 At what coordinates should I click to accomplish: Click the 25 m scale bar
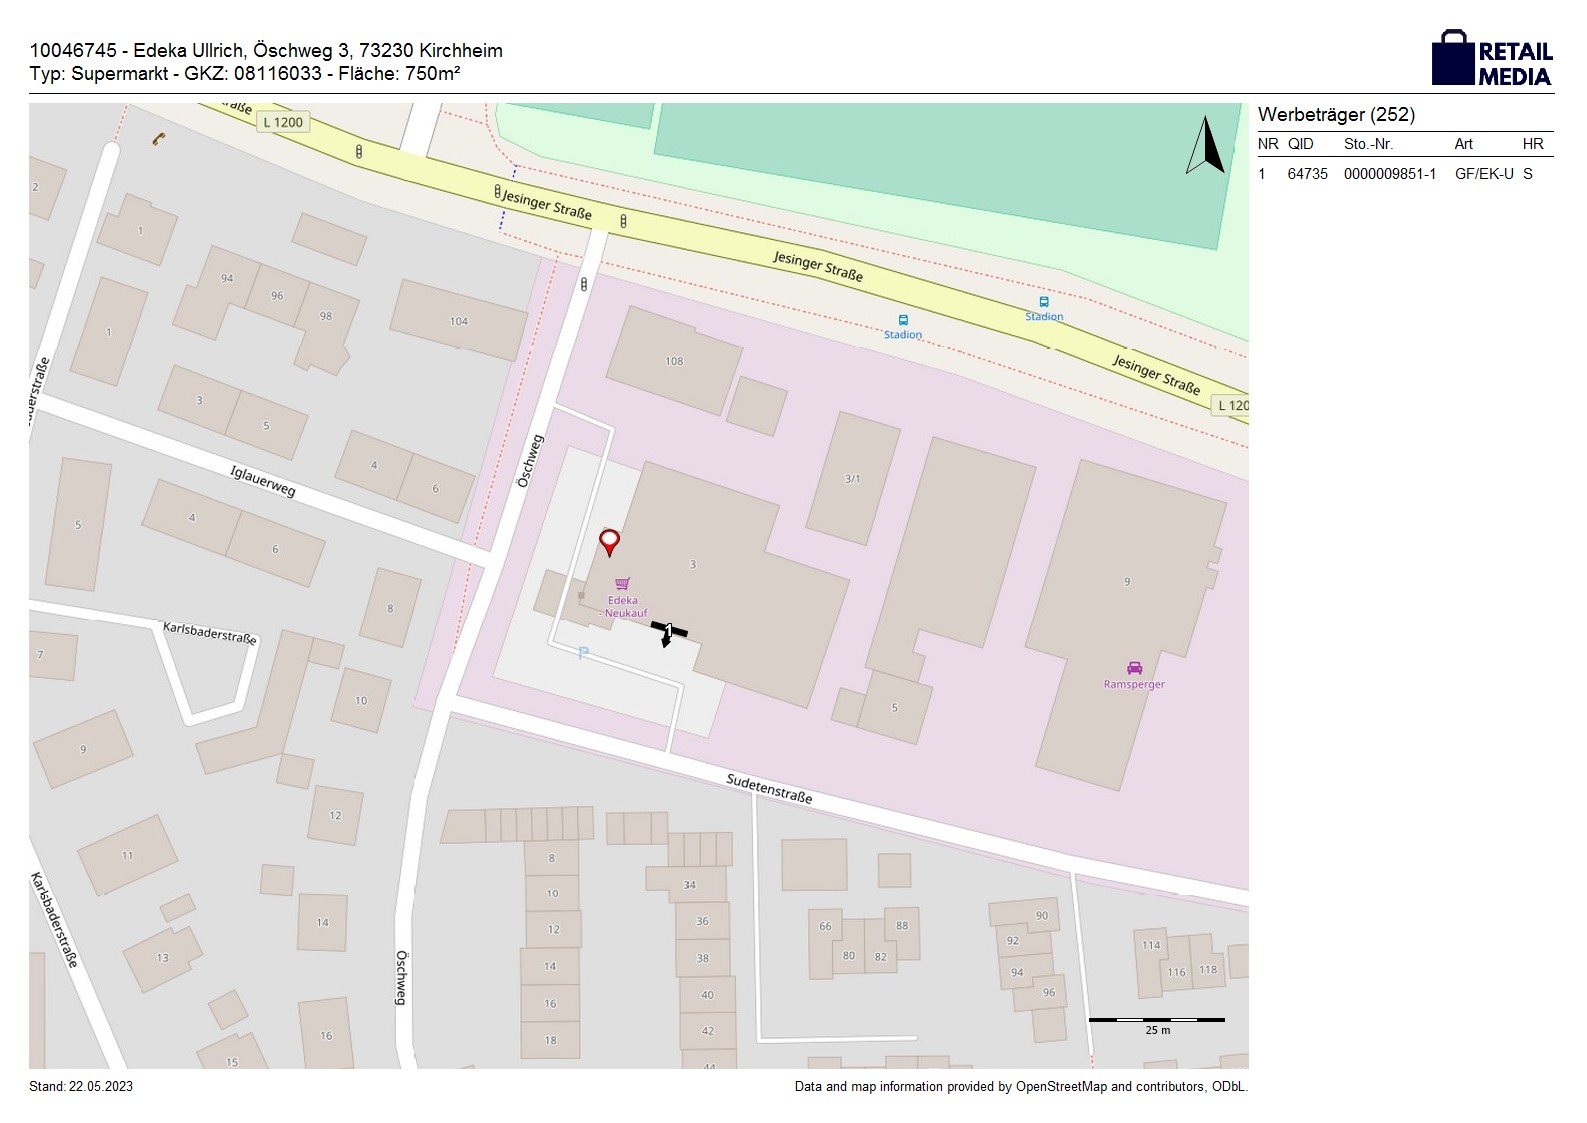click(1156, 1021)
